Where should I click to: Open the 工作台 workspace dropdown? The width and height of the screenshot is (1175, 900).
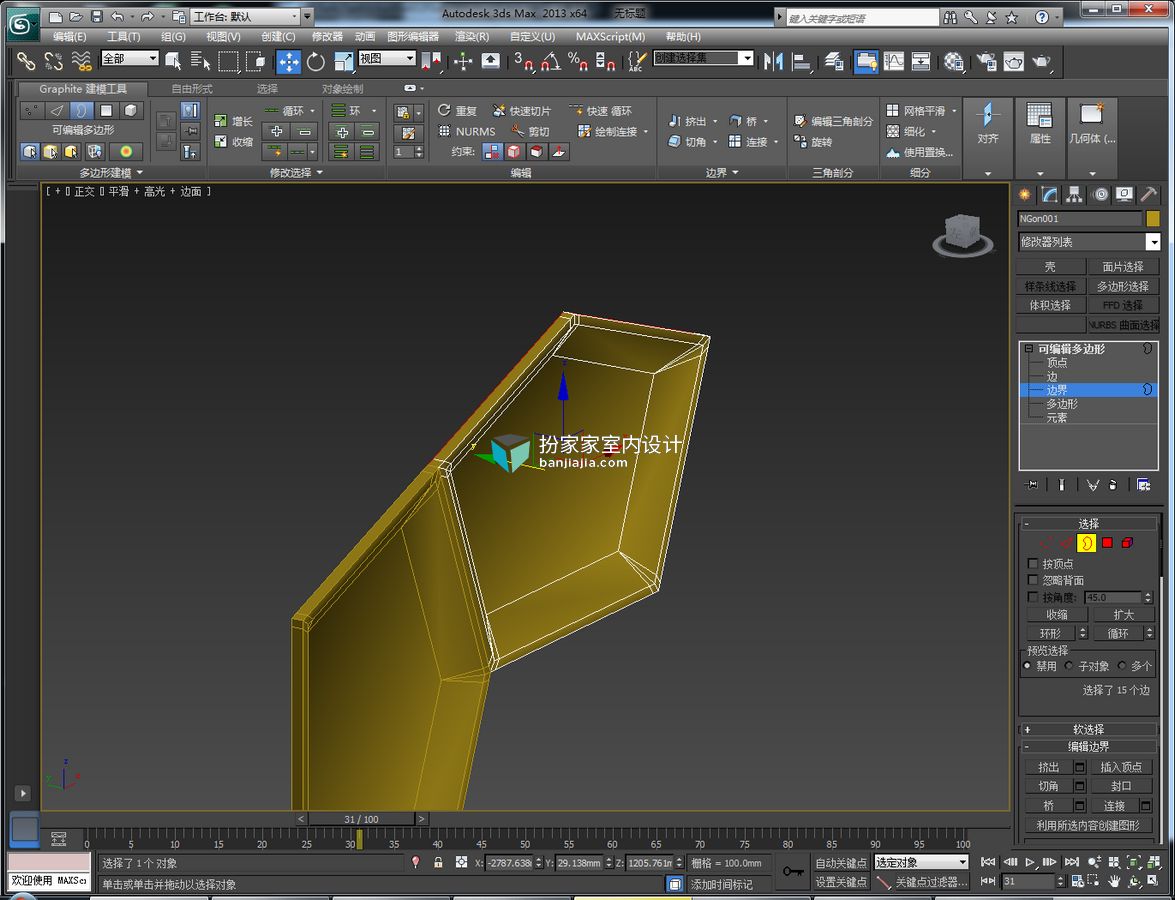(245, 16)
